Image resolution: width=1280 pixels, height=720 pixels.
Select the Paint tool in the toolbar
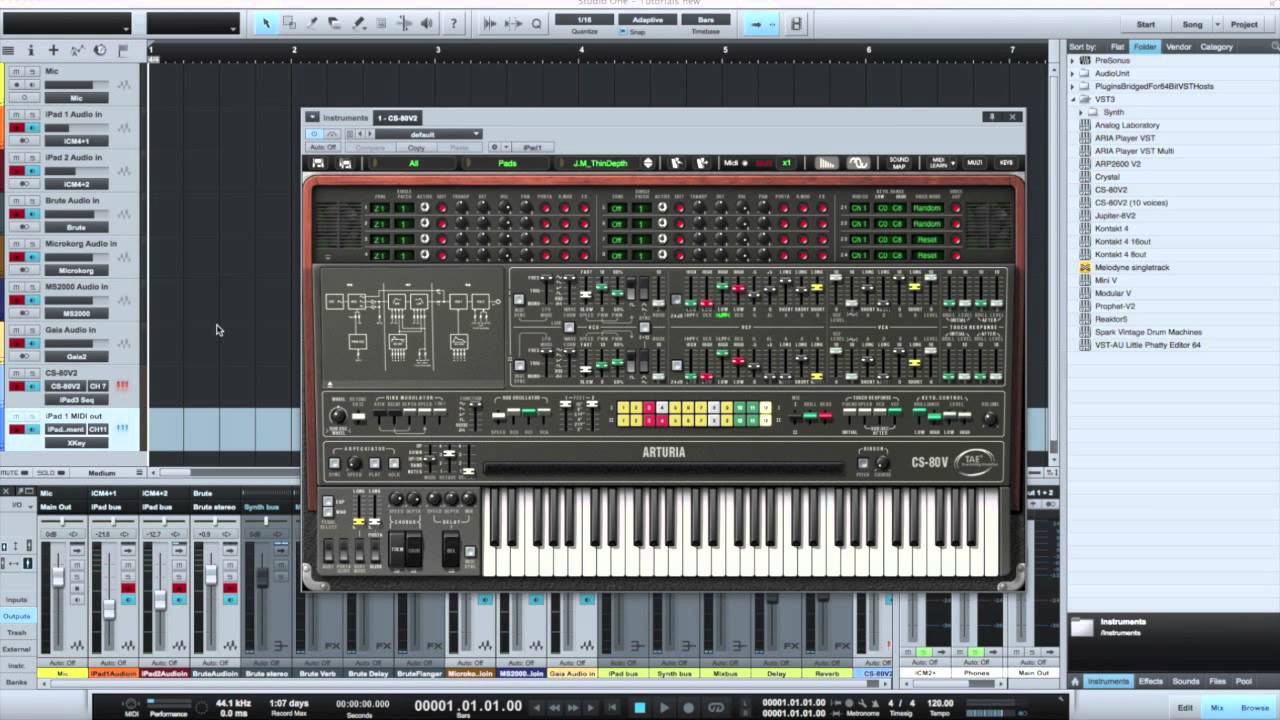(358, 24)
